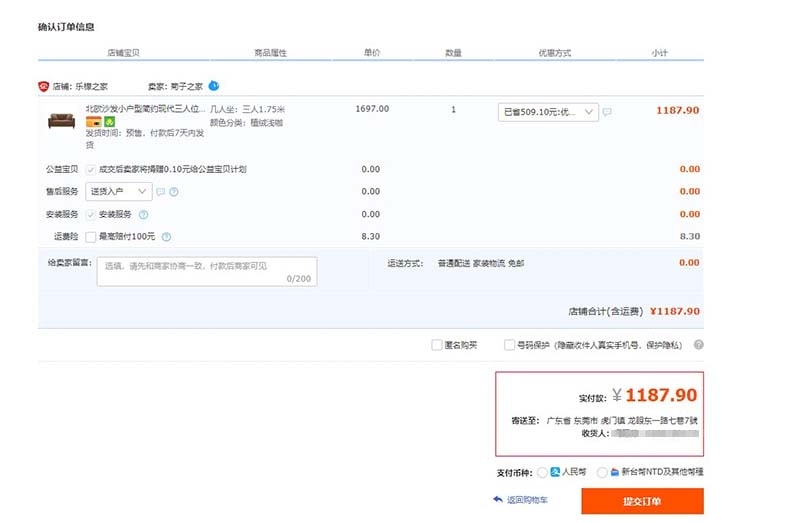Click the 单价 column header
Image resolution: width=800 pixels, height=523 pixels.
pos(372,53)
